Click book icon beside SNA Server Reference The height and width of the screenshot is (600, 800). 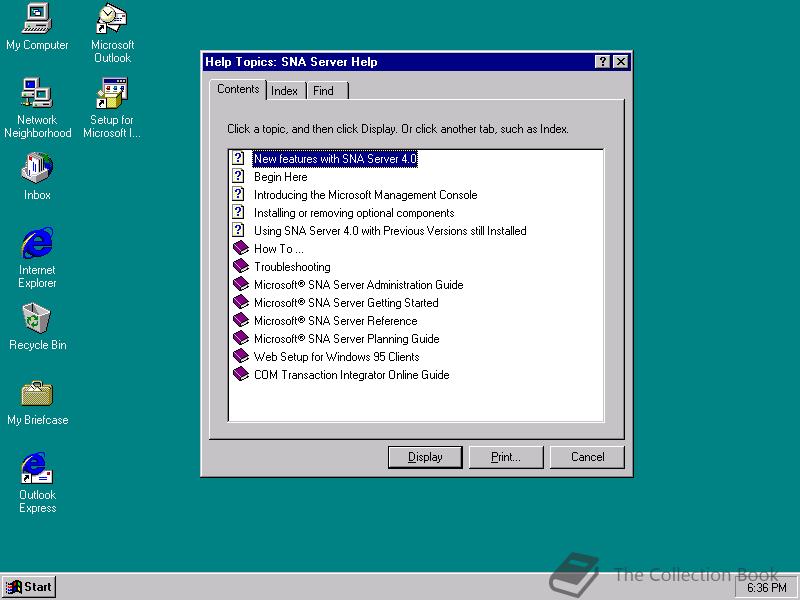[x=240, y=320]
